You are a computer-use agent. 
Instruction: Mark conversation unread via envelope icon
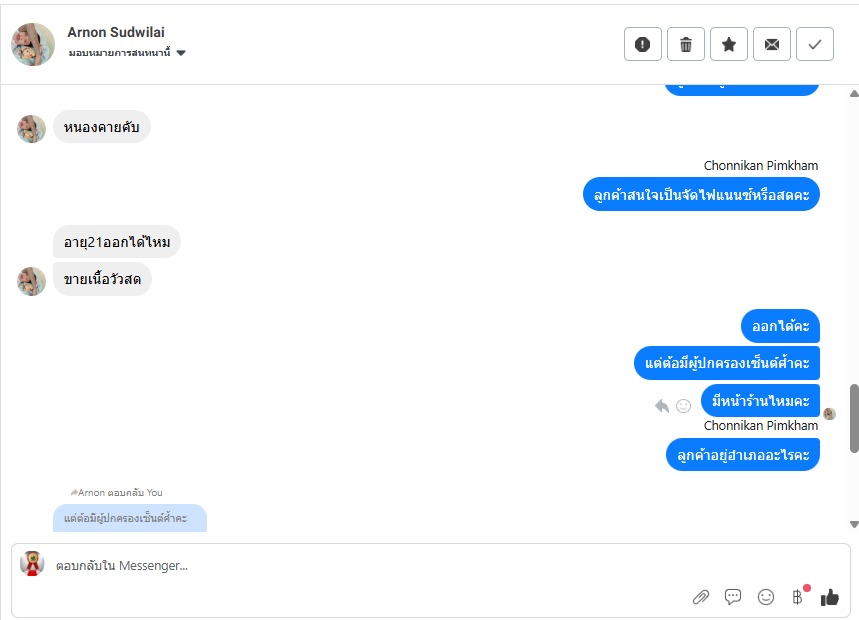click(x=772, y=44)
